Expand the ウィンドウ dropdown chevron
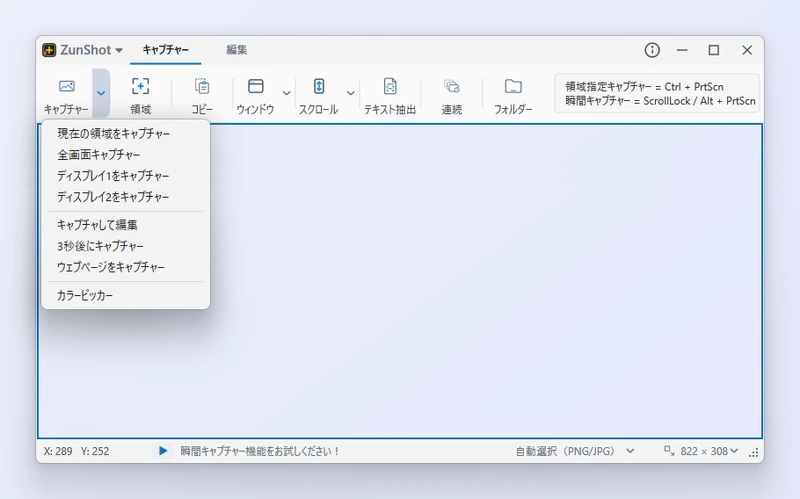This screenshot has height=499, width=800. tap(287, 93)
